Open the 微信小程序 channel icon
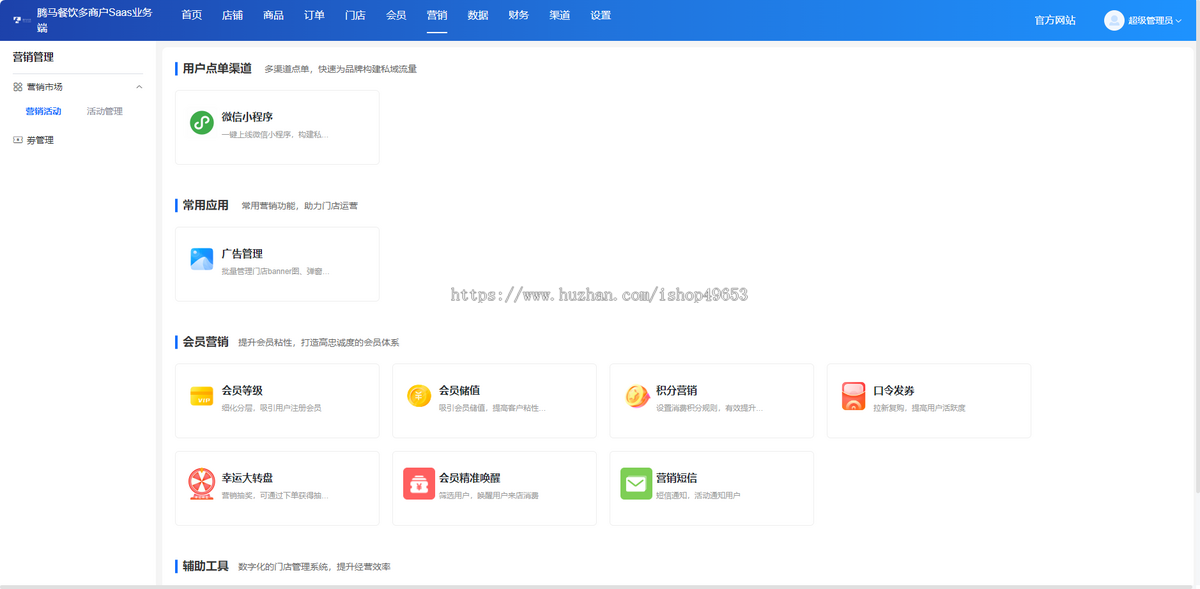 201,124
